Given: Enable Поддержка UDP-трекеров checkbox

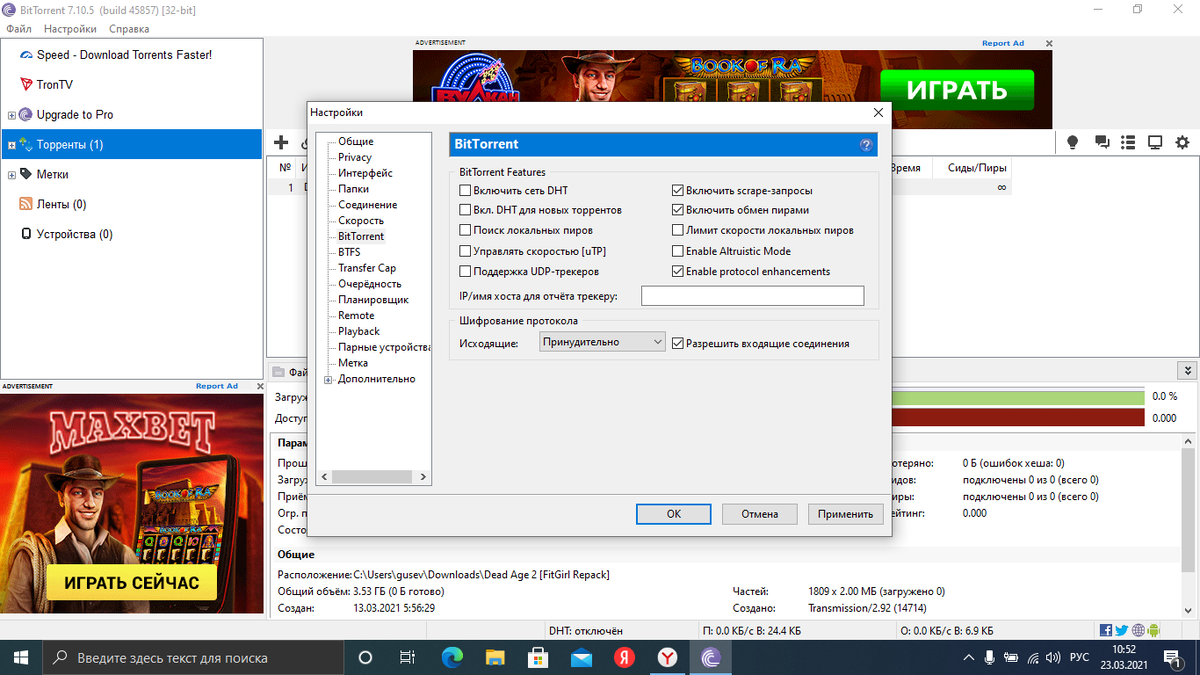Looking at the screenshot, I should pyautogui.click(x=465, y=271).
